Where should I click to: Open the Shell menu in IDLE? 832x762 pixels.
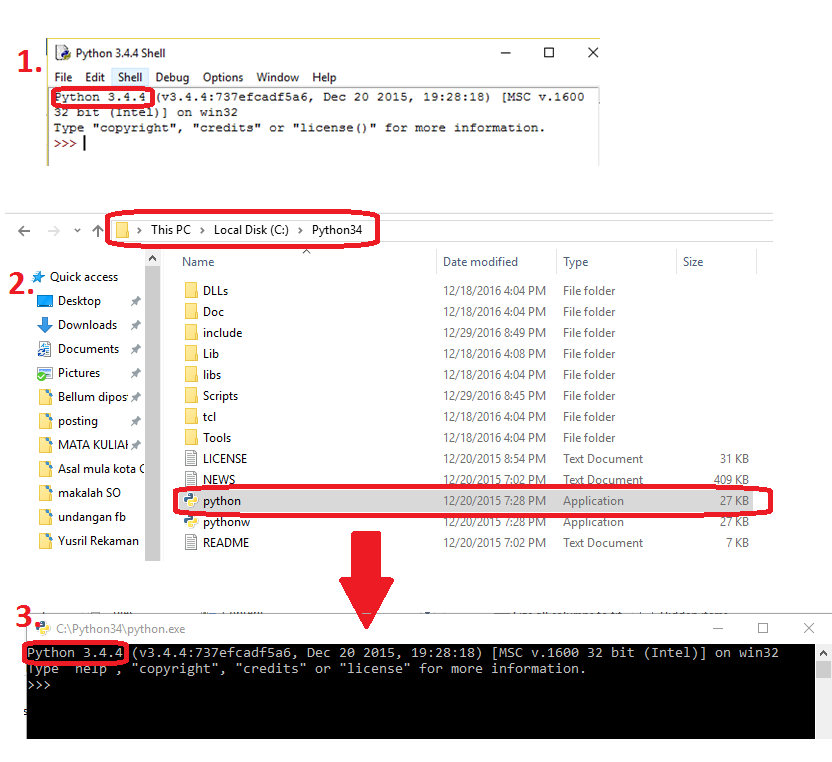point(130,77)
